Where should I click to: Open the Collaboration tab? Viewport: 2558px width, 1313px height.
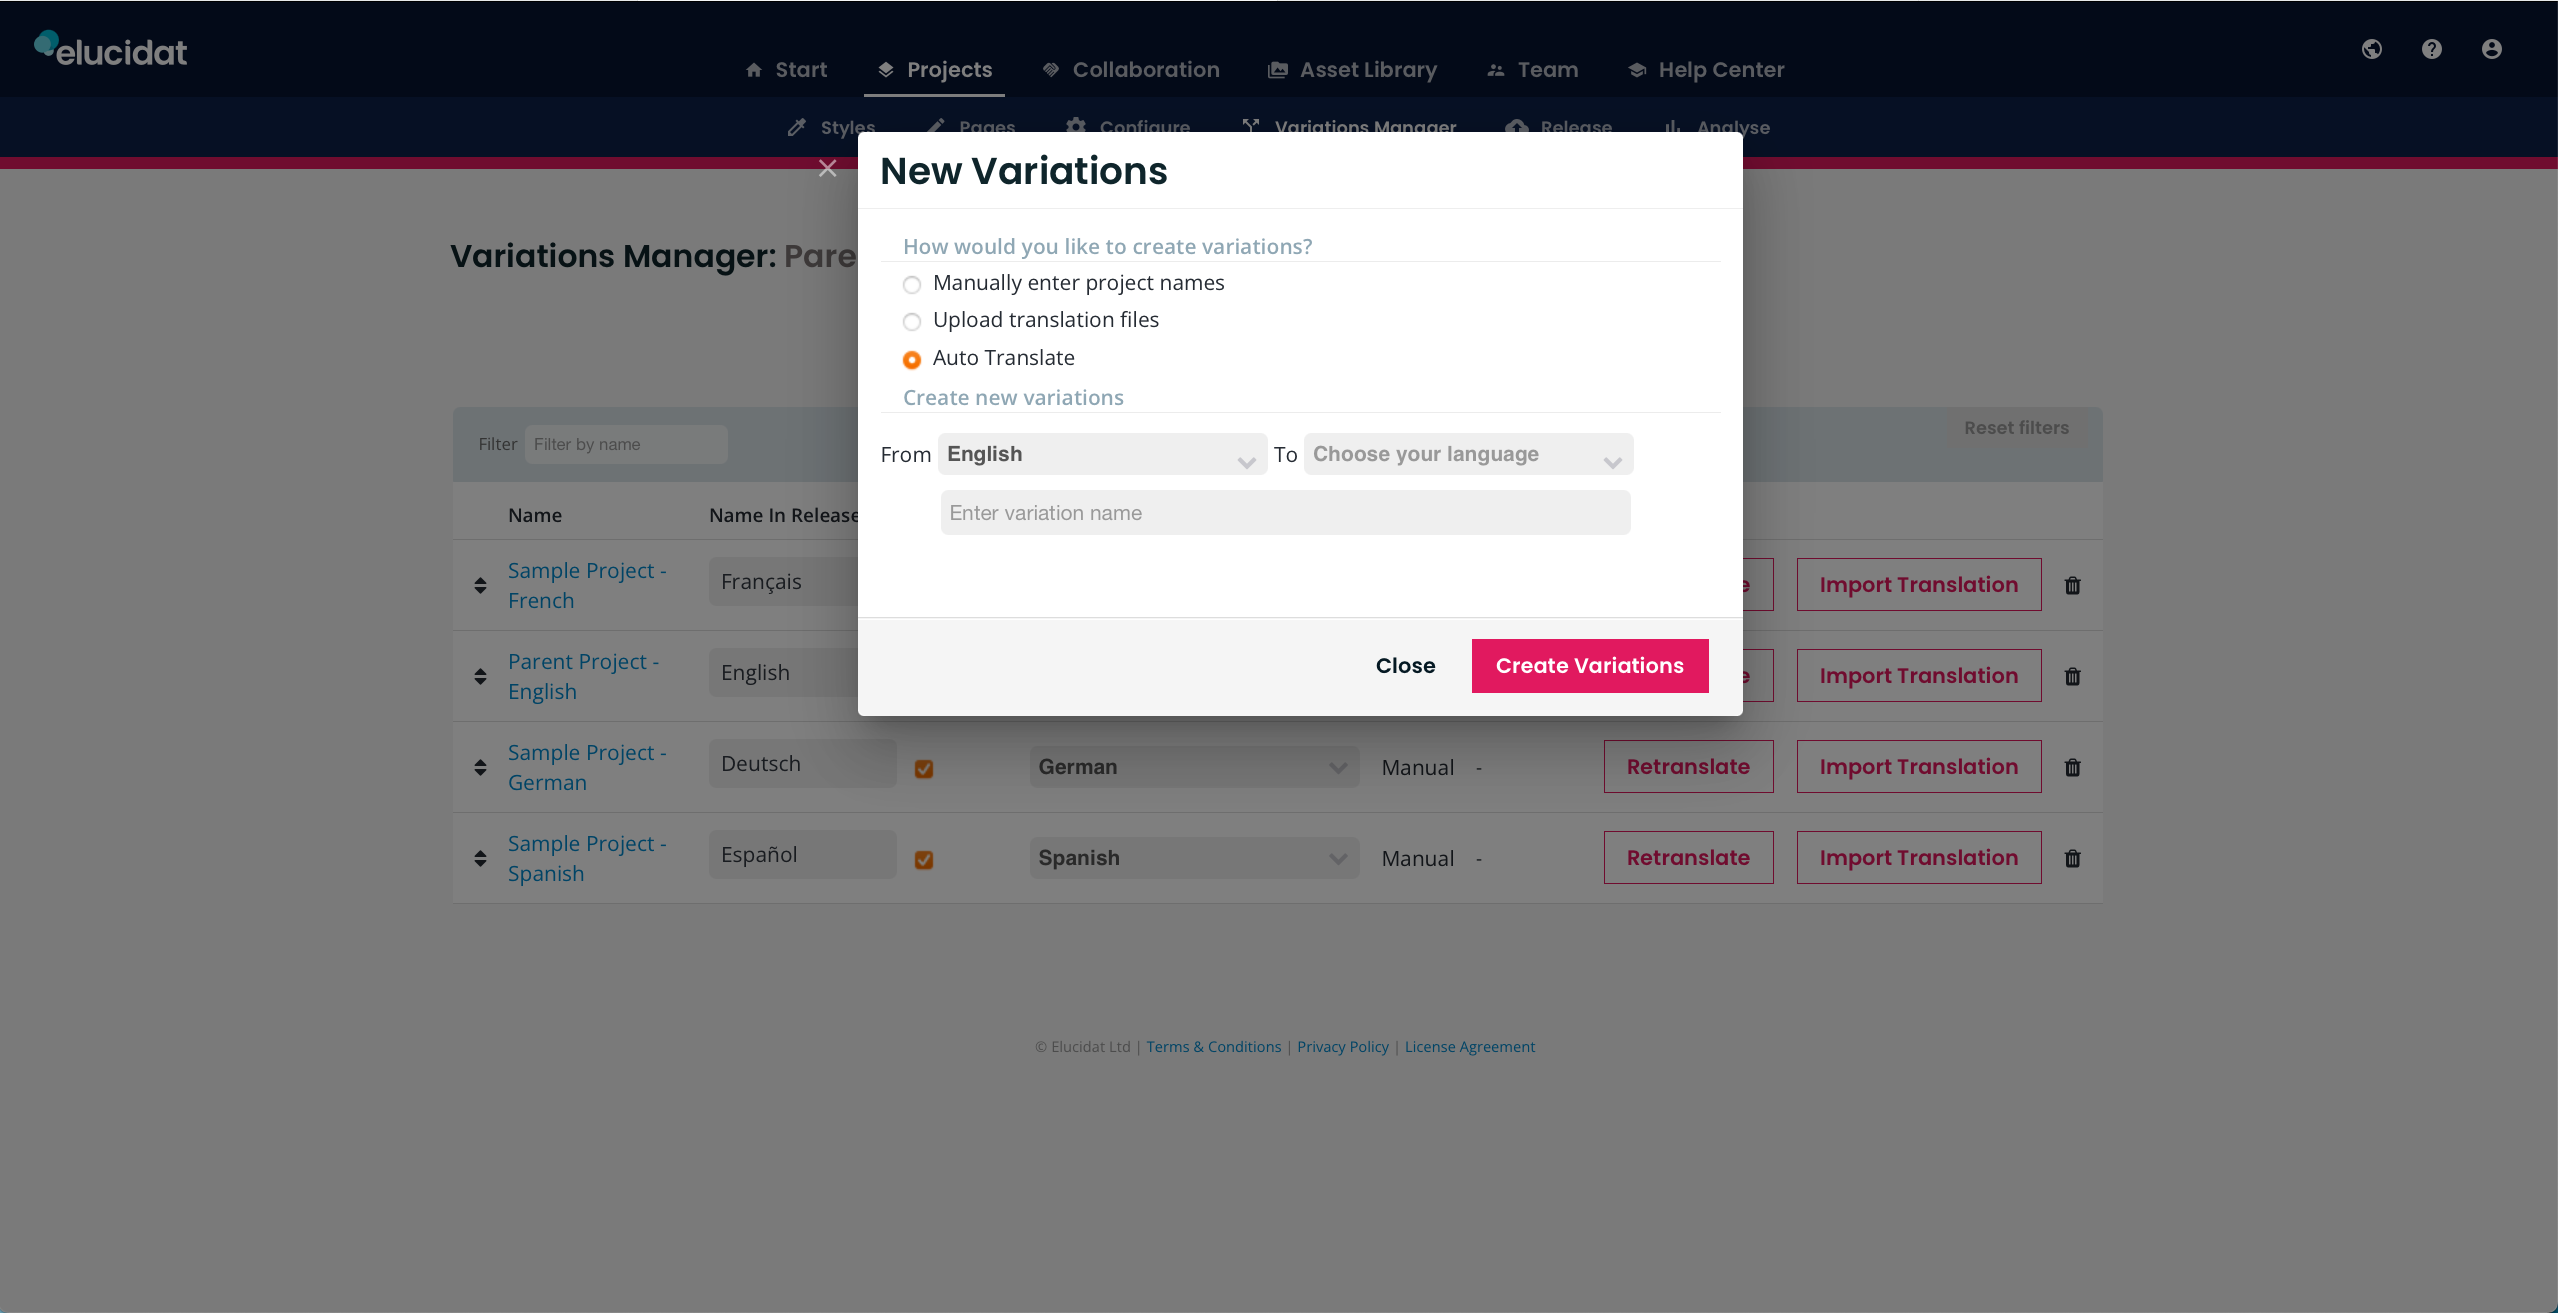click(x=1131, y=70)
